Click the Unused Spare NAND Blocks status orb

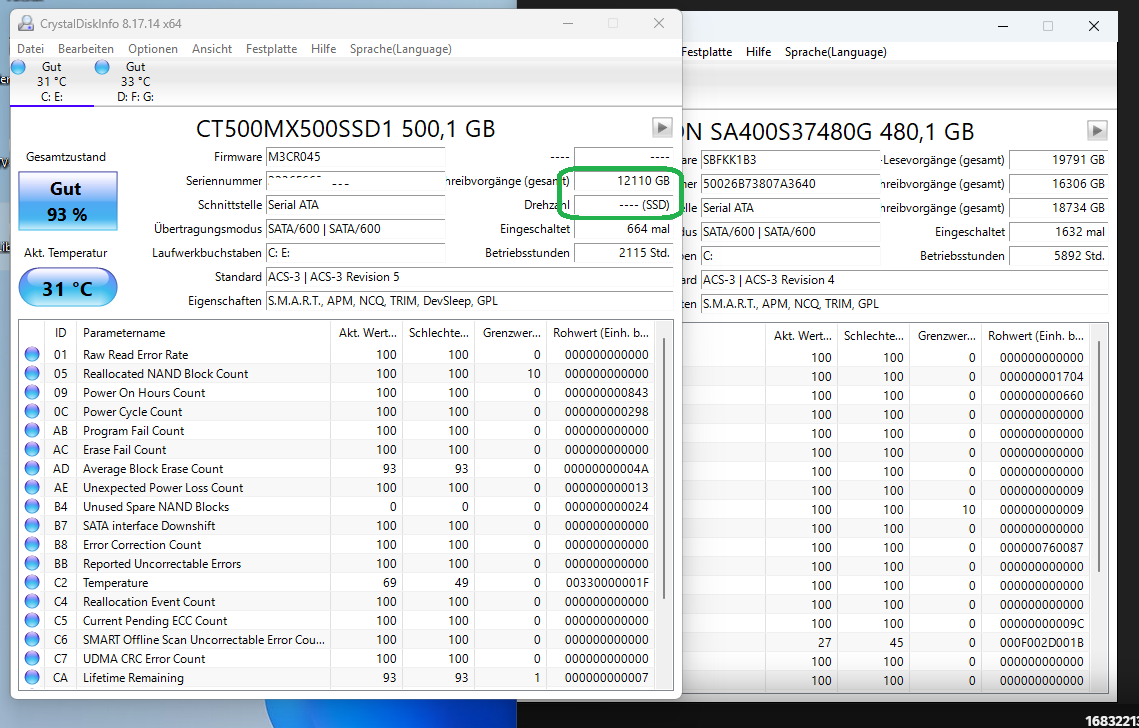(x=32, y=506)
